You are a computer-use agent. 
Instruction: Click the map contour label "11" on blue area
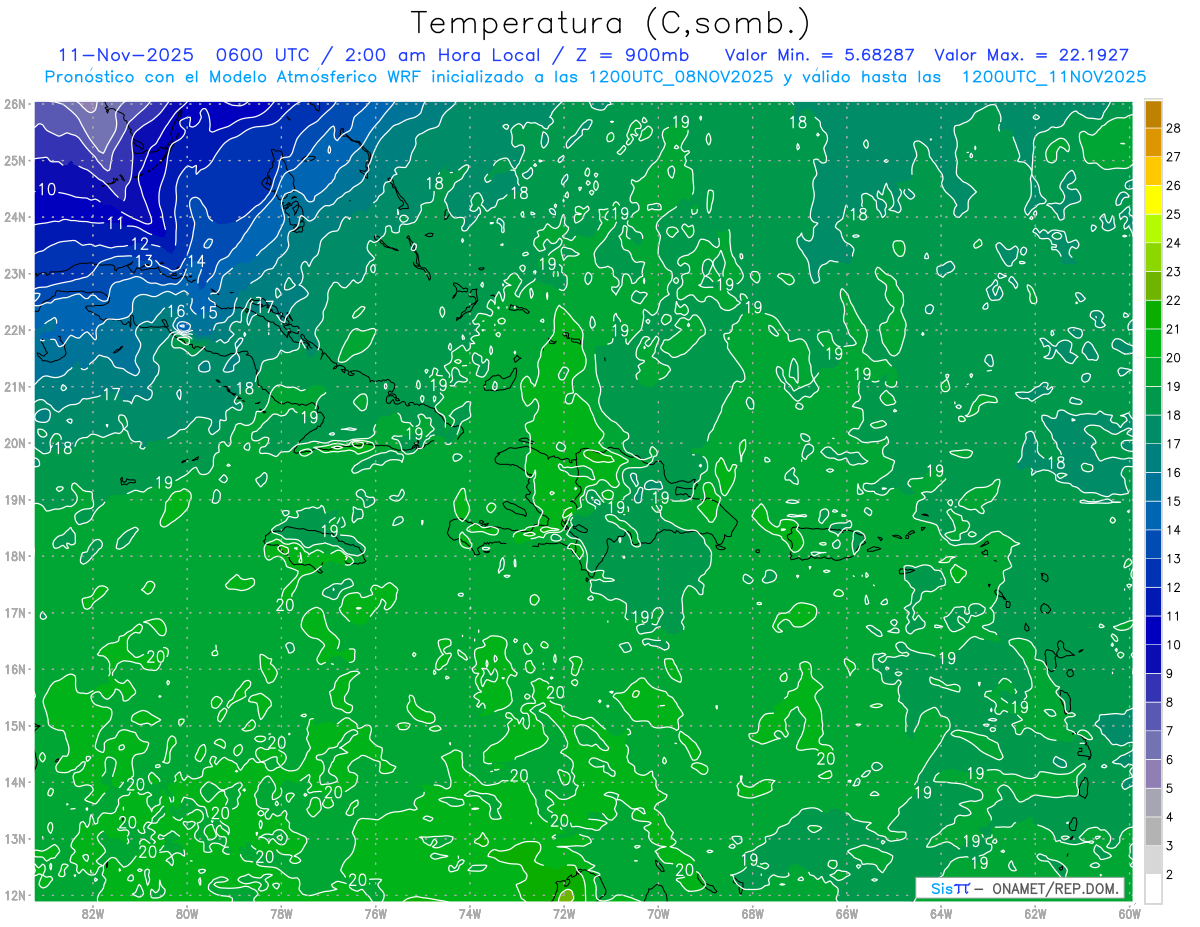115,223
